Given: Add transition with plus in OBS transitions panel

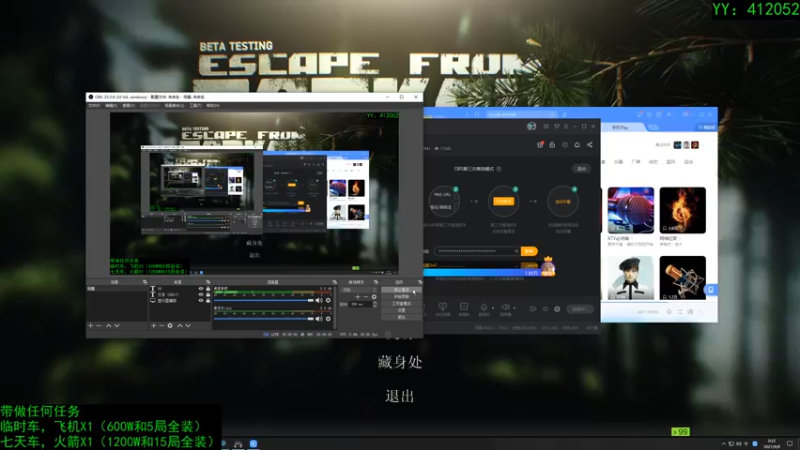Looking at the screenshot, I should coord(358,297).
